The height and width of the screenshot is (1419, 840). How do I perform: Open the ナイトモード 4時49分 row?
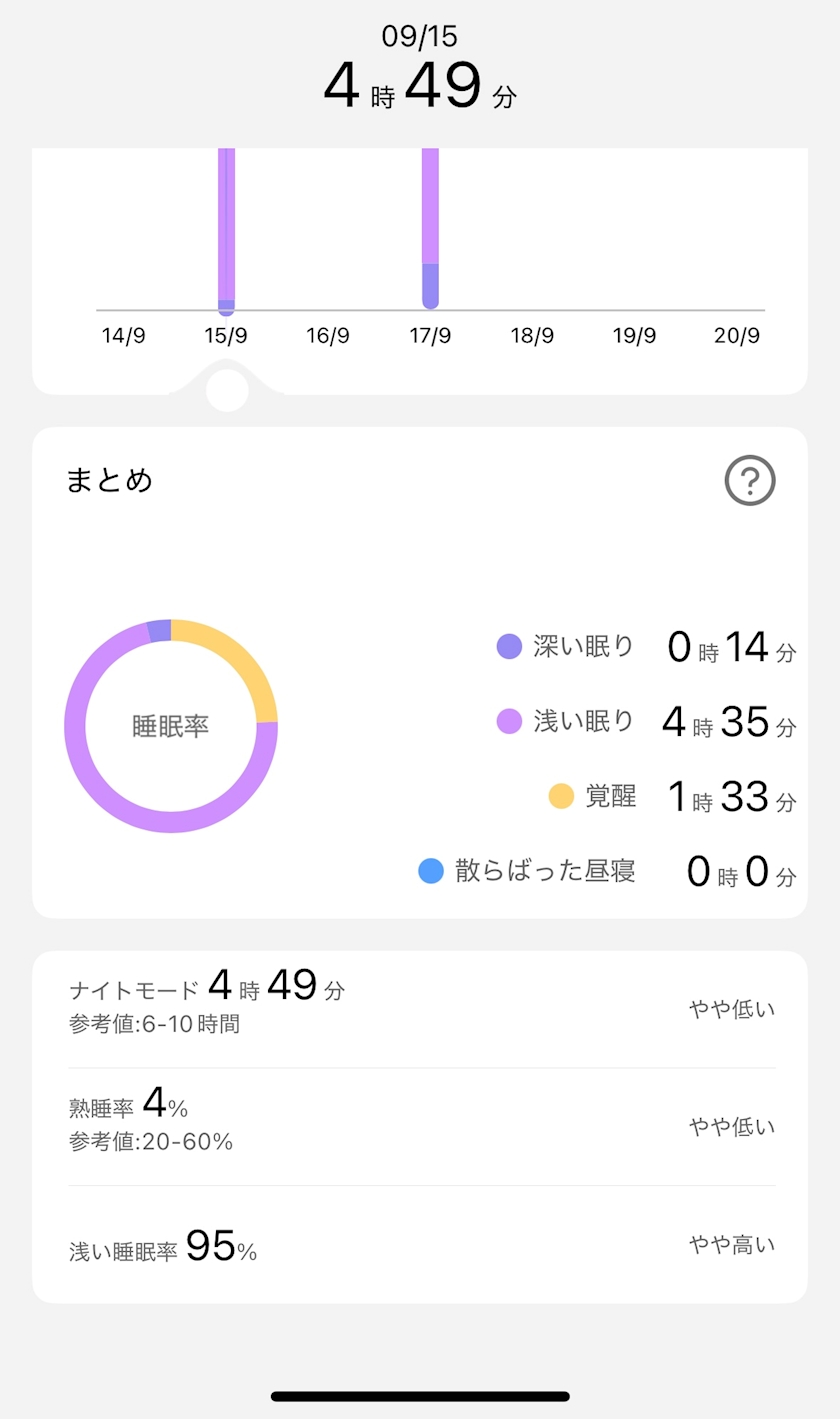point(420,1008)
